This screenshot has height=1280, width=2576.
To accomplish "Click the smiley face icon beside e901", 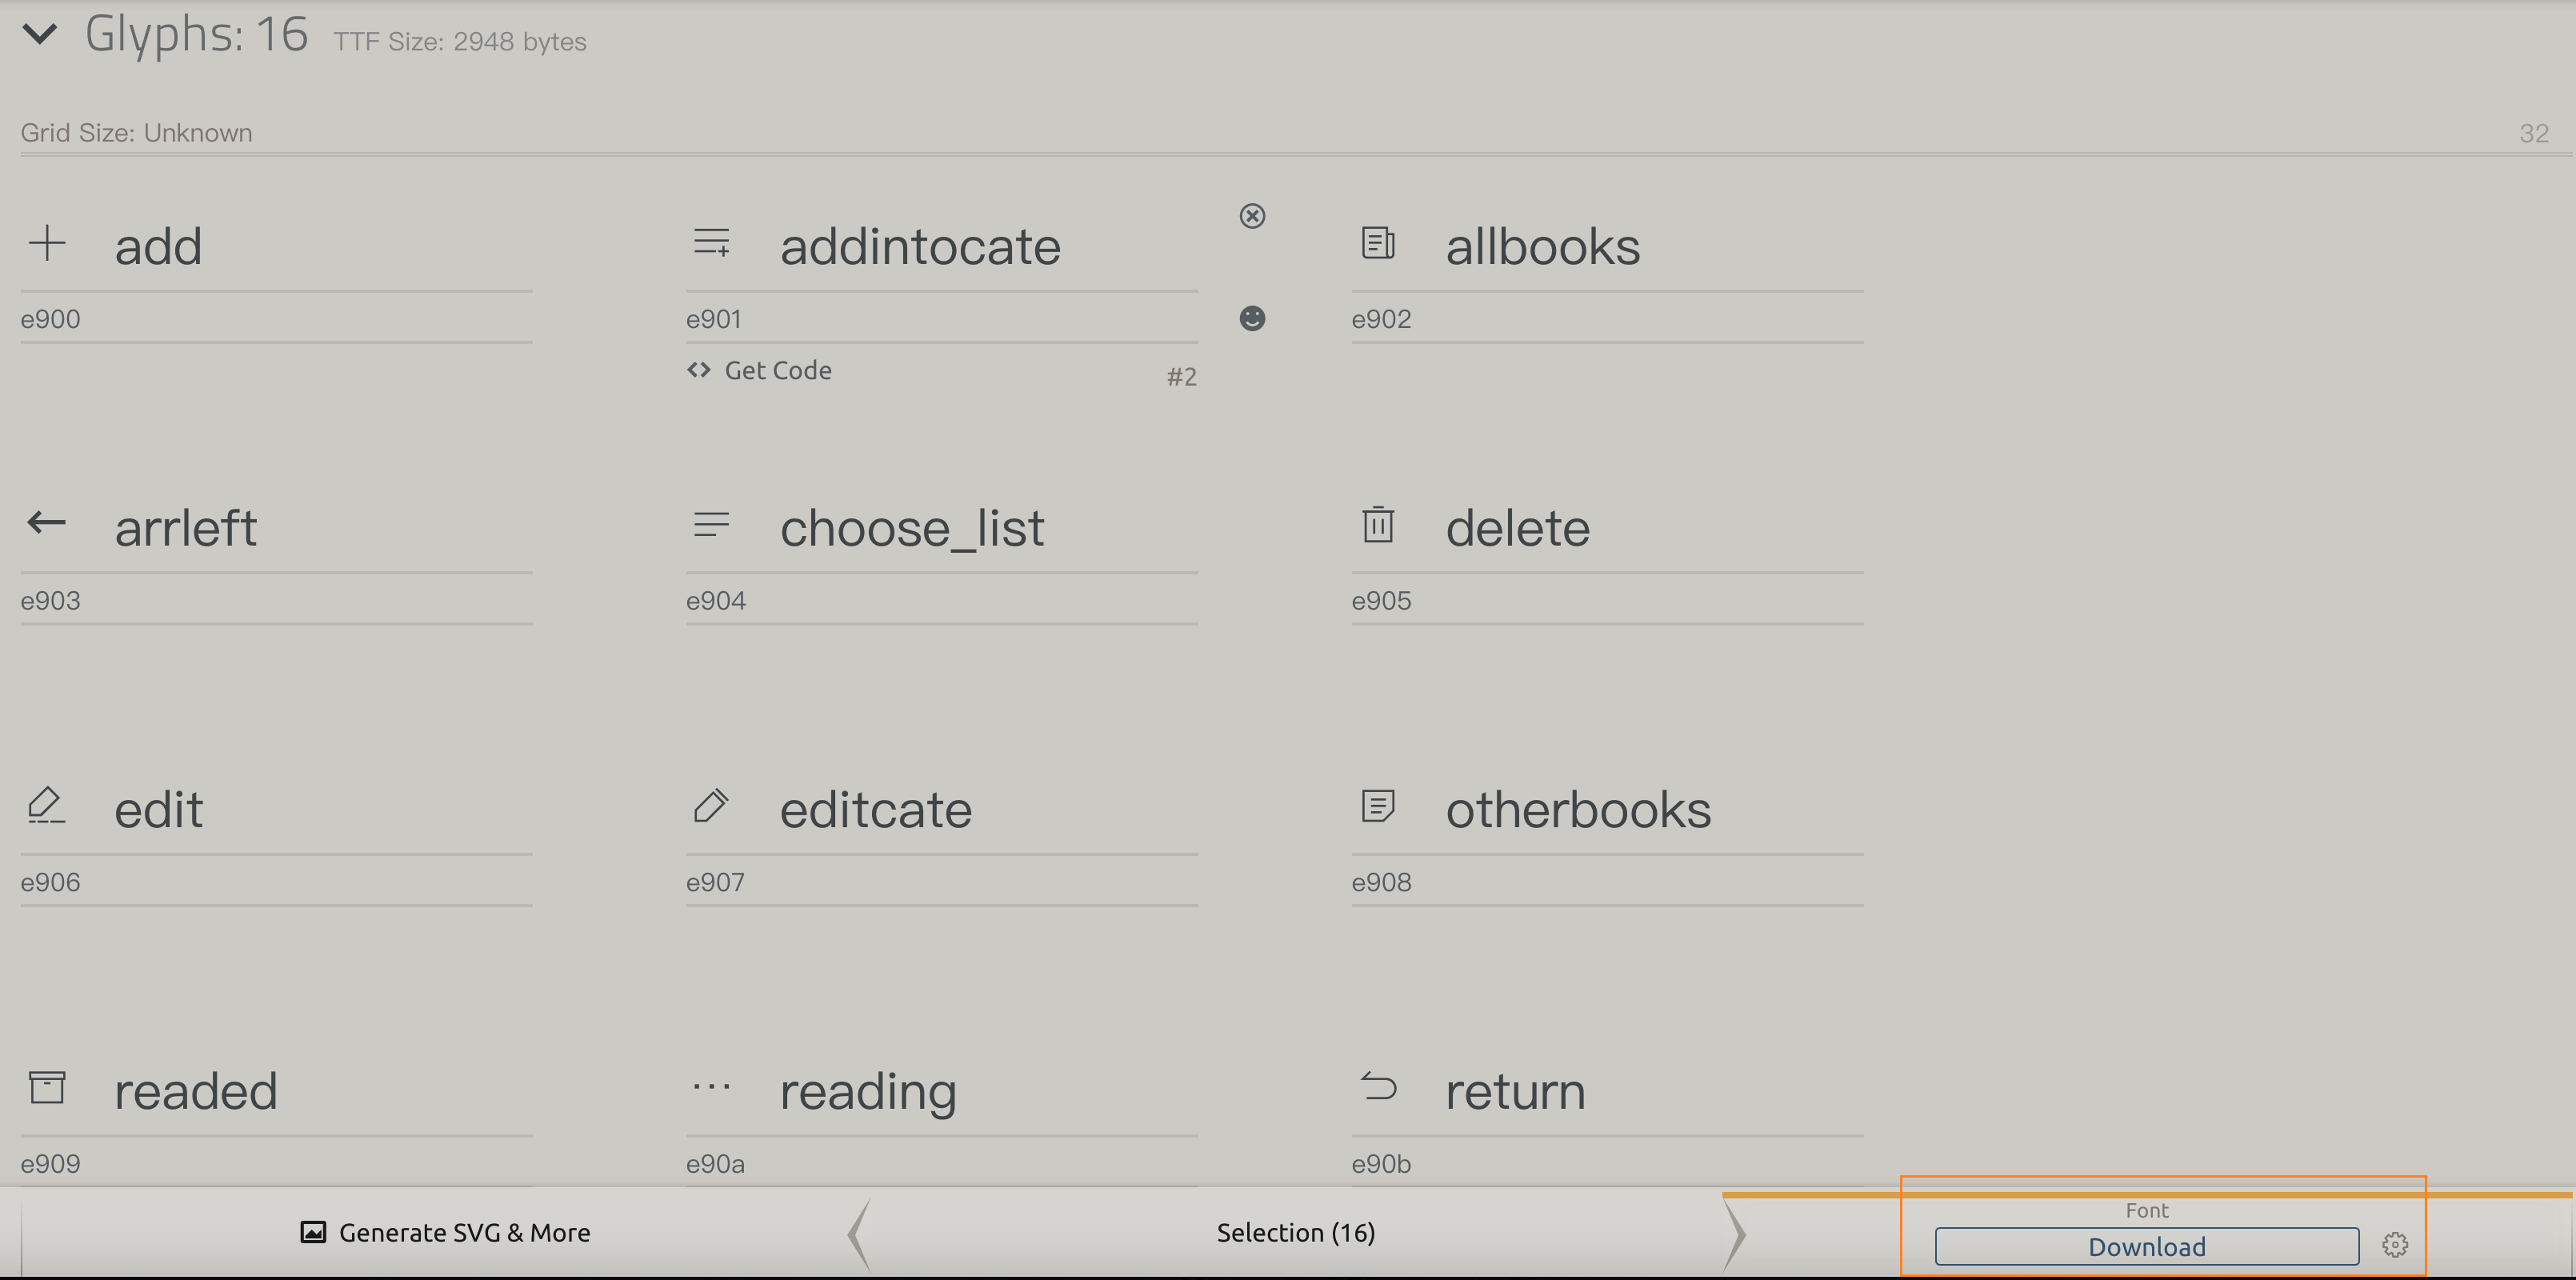I will click(x=1252, y=318).
